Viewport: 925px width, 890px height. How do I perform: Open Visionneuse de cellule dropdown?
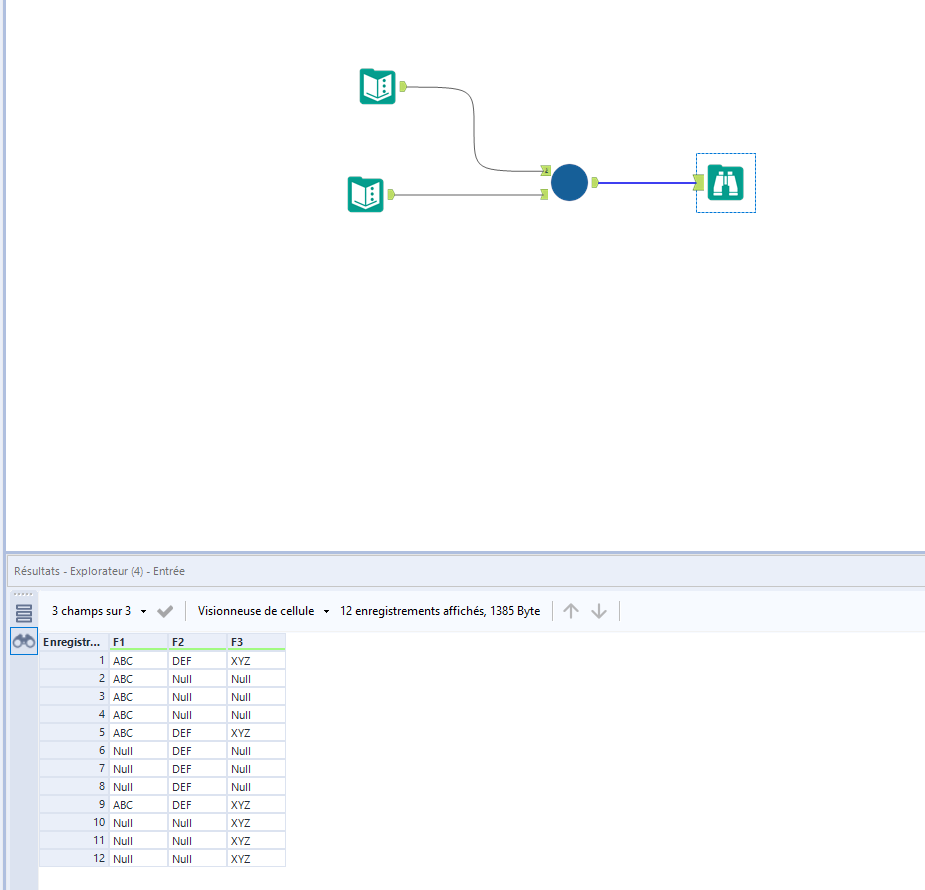(x=264, y=611)
